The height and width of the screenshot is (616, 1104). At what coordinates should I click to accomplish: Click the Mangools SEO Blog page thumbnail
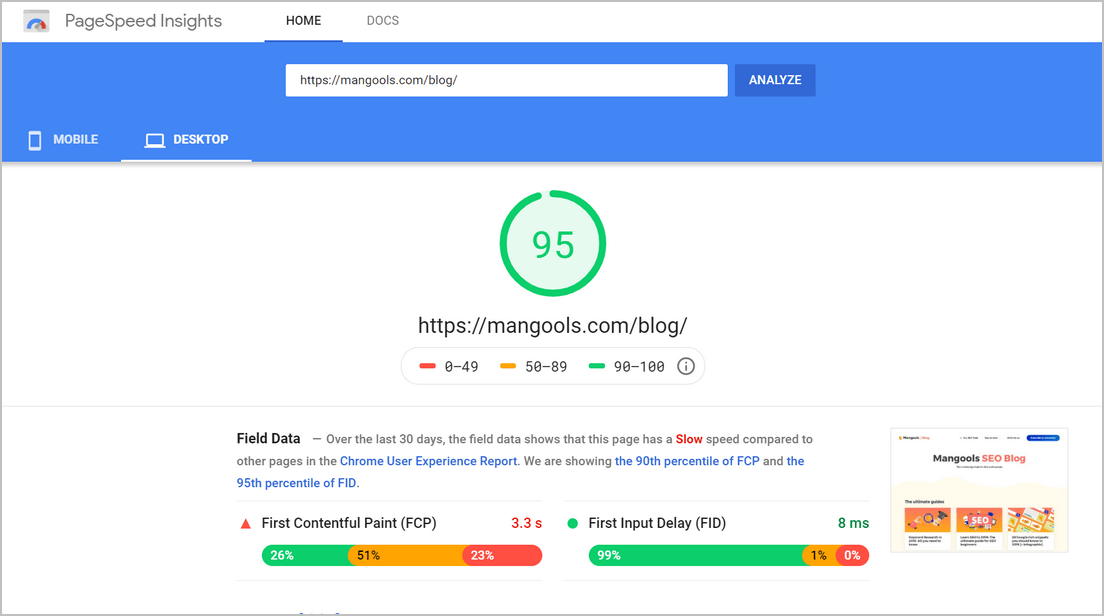[x=979, y=490]
